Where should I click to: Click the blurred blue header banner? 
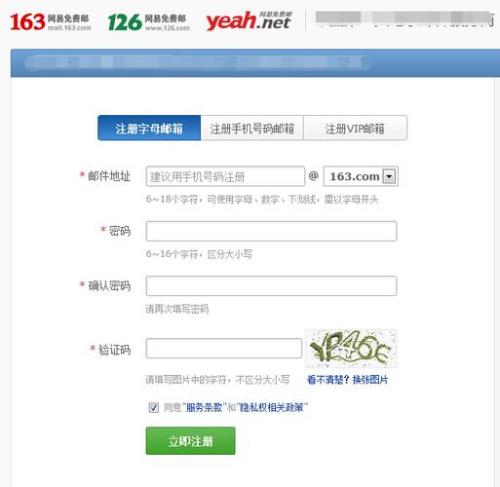(x=255, y=63)
